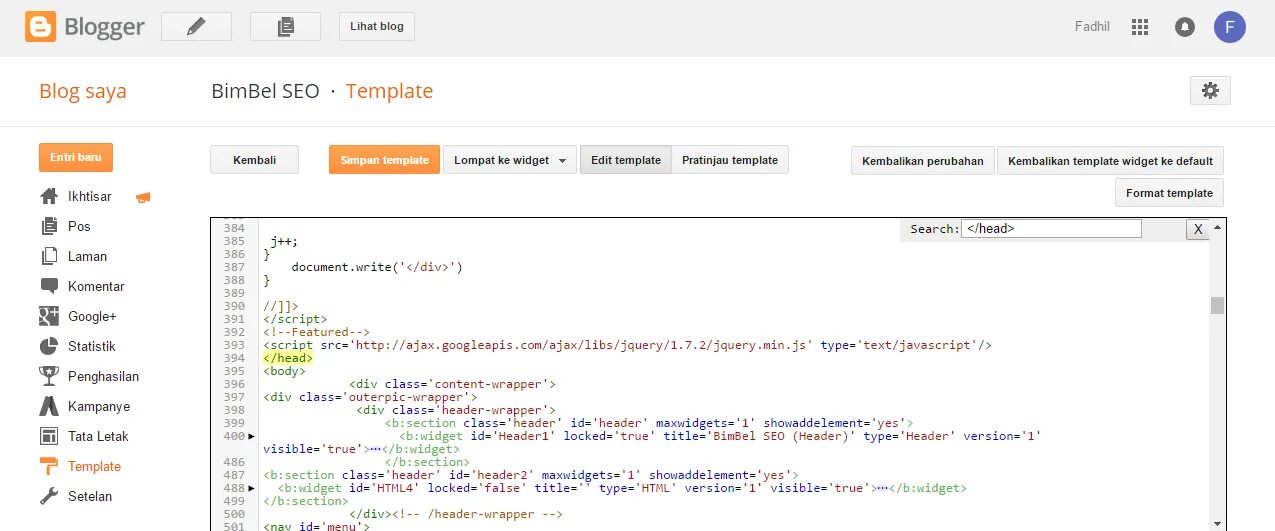Click line number 396 in gutter

235,384
